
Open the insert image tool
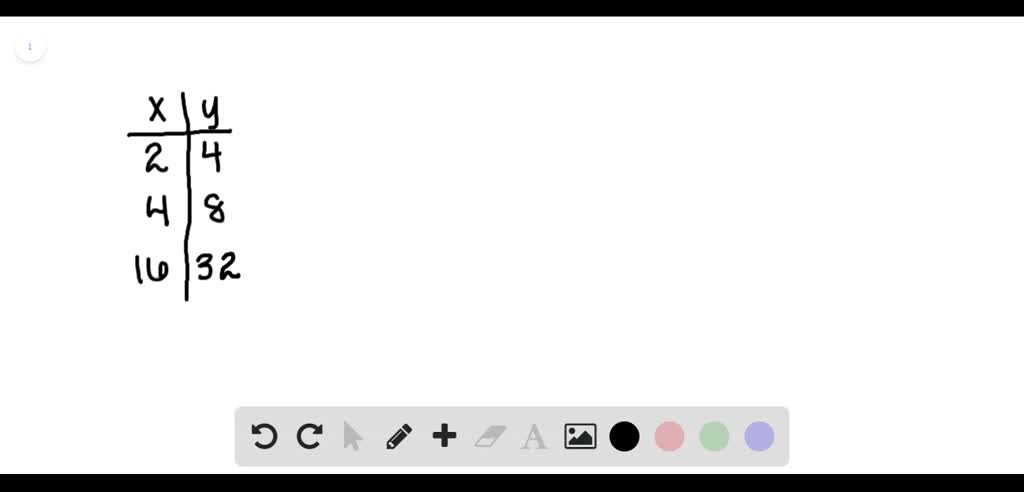click(x=580, y=436)
